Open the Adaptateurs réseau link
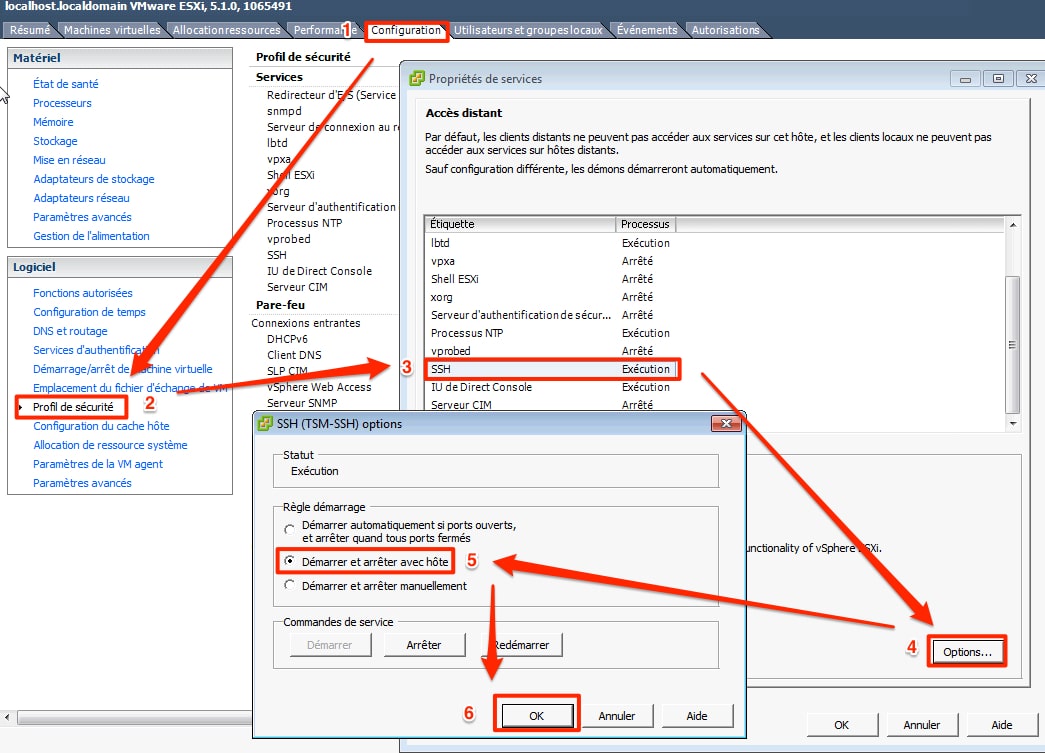Screen dimensions: 1045x753 click(x=81, y=198)
